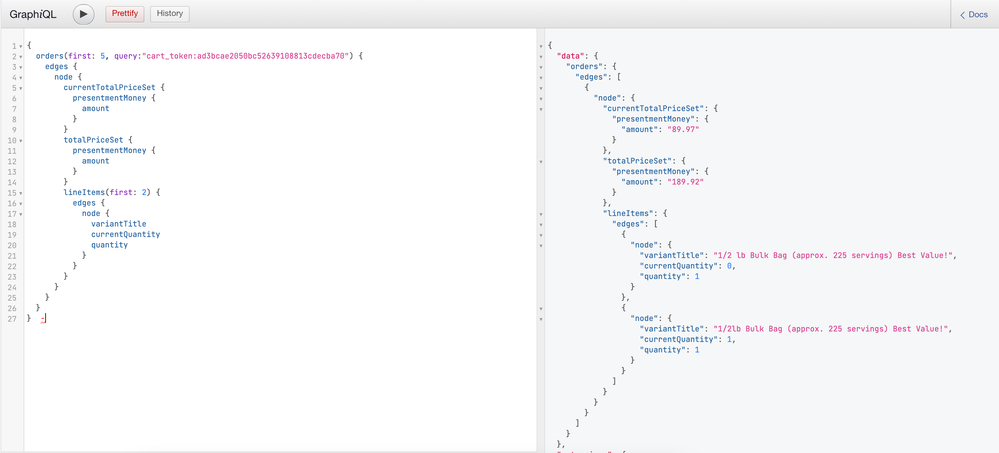The image size is (999, 453).
Task: Collapse the lineItems block at line 15
Action: (x=20, y=192)
